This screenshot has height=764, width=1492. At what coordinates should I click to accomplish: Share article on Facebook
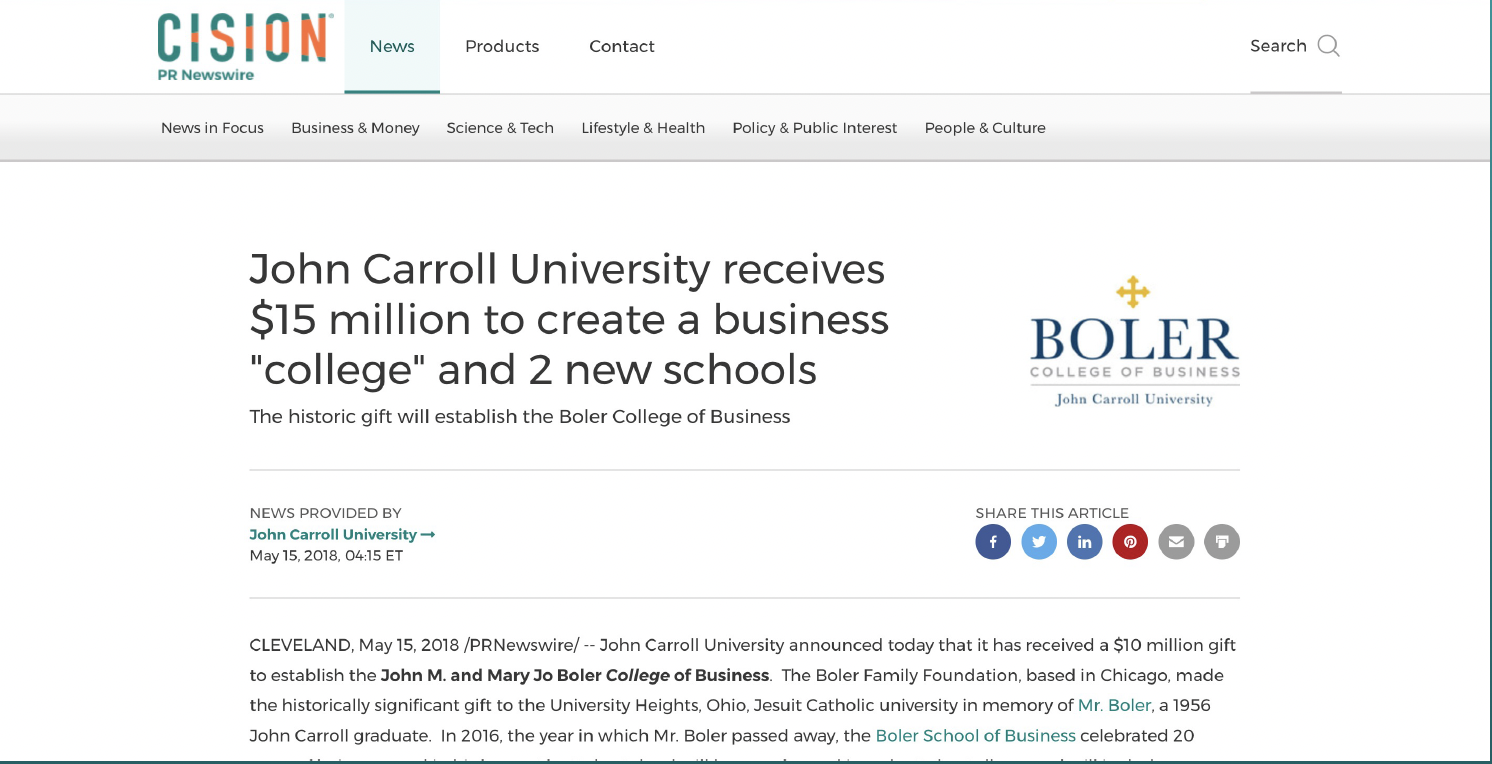tap(993, 542)
